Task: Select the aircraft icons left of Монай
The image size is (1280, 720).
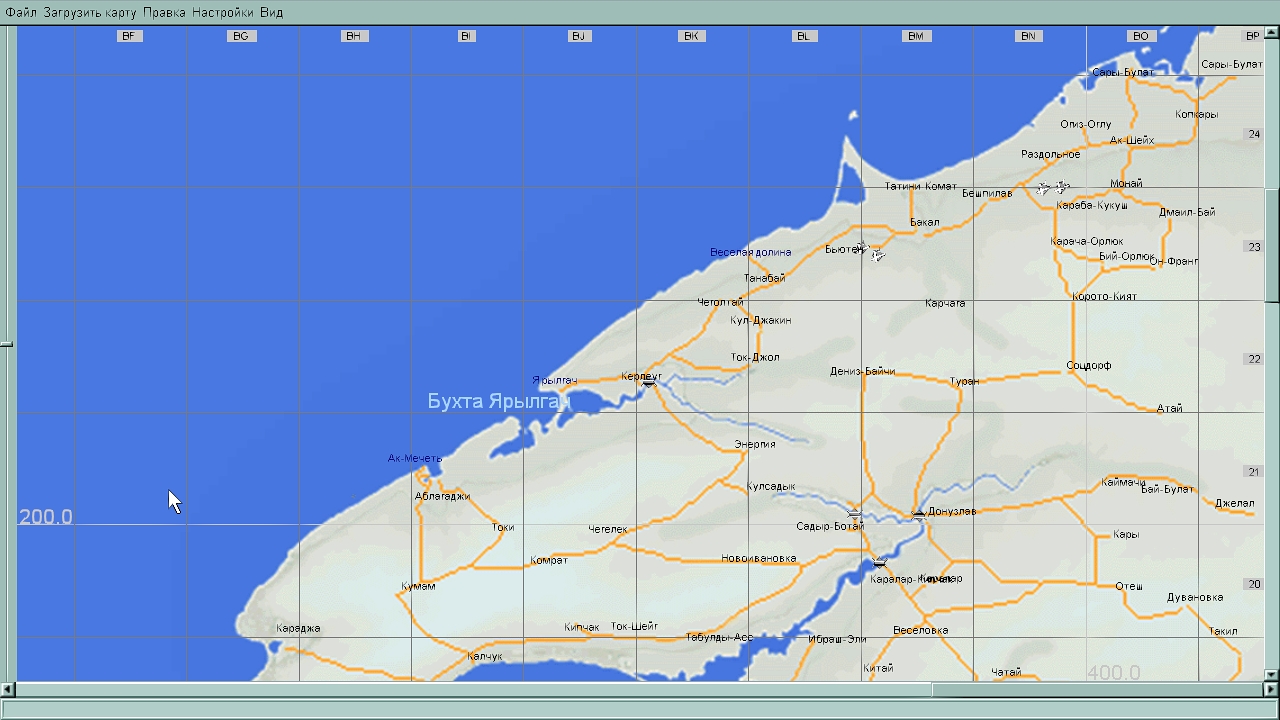Action: tap(1053, 187)
